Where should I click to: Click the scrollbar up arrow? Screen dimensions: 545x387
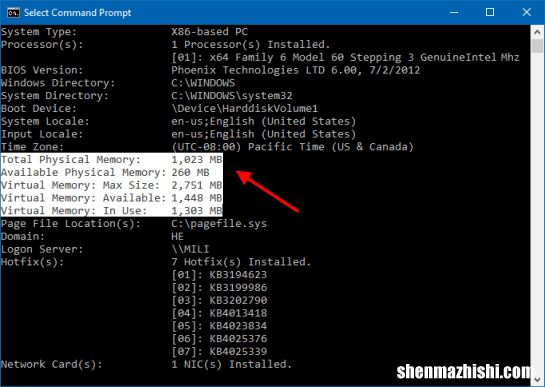(537, 32)
